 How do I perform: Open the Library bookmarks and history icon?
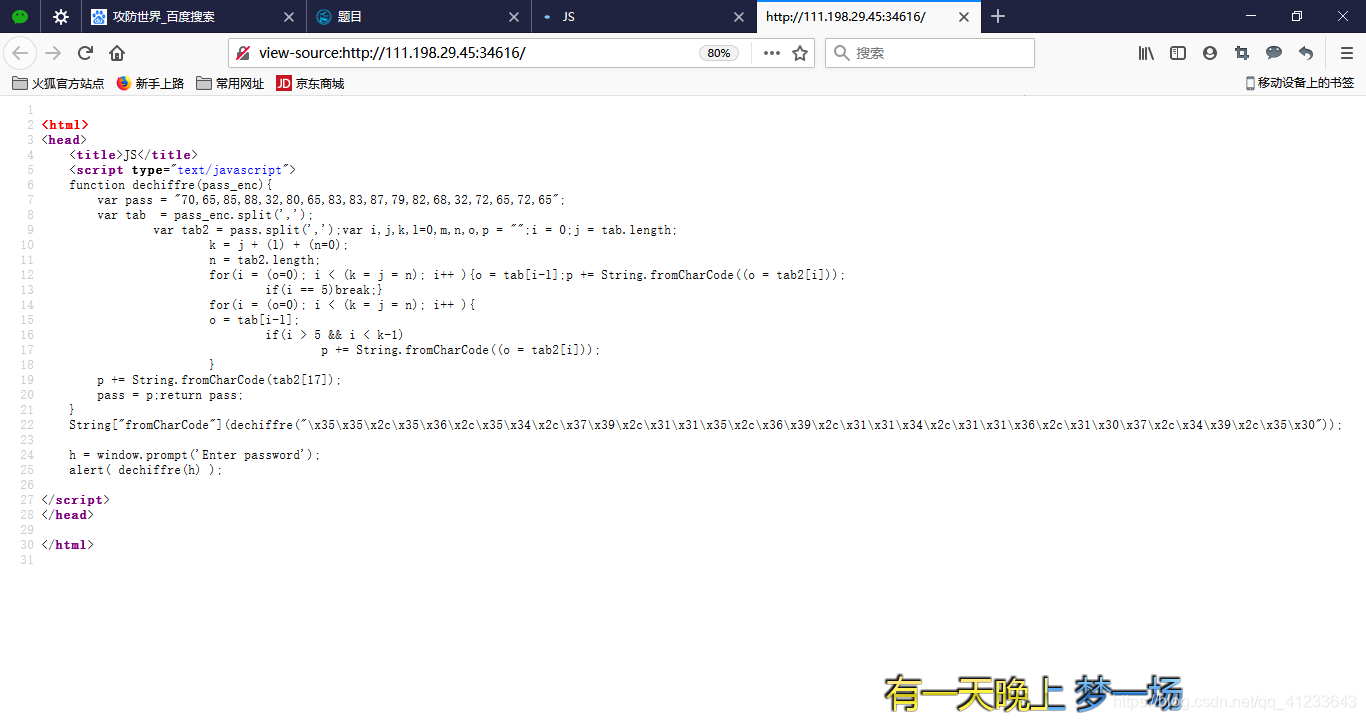(x=1146, y=53)
